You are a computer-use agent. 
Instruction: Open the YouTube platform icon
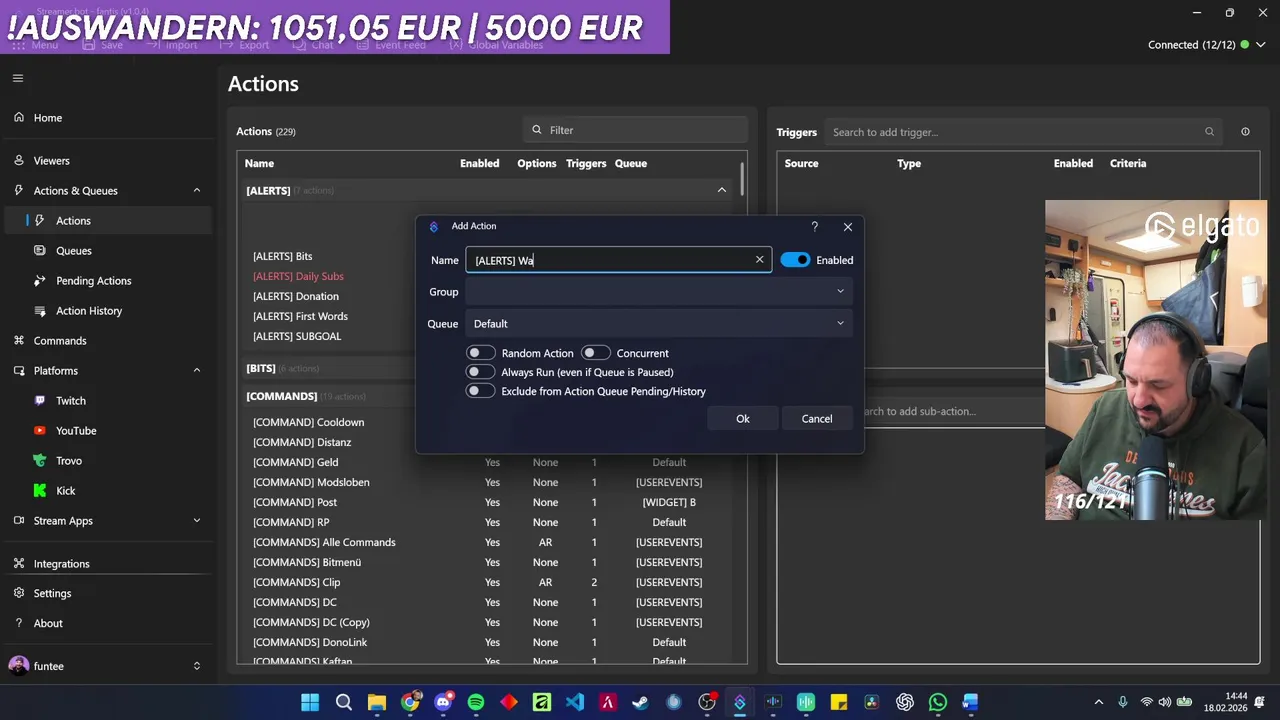click(39, 430)
